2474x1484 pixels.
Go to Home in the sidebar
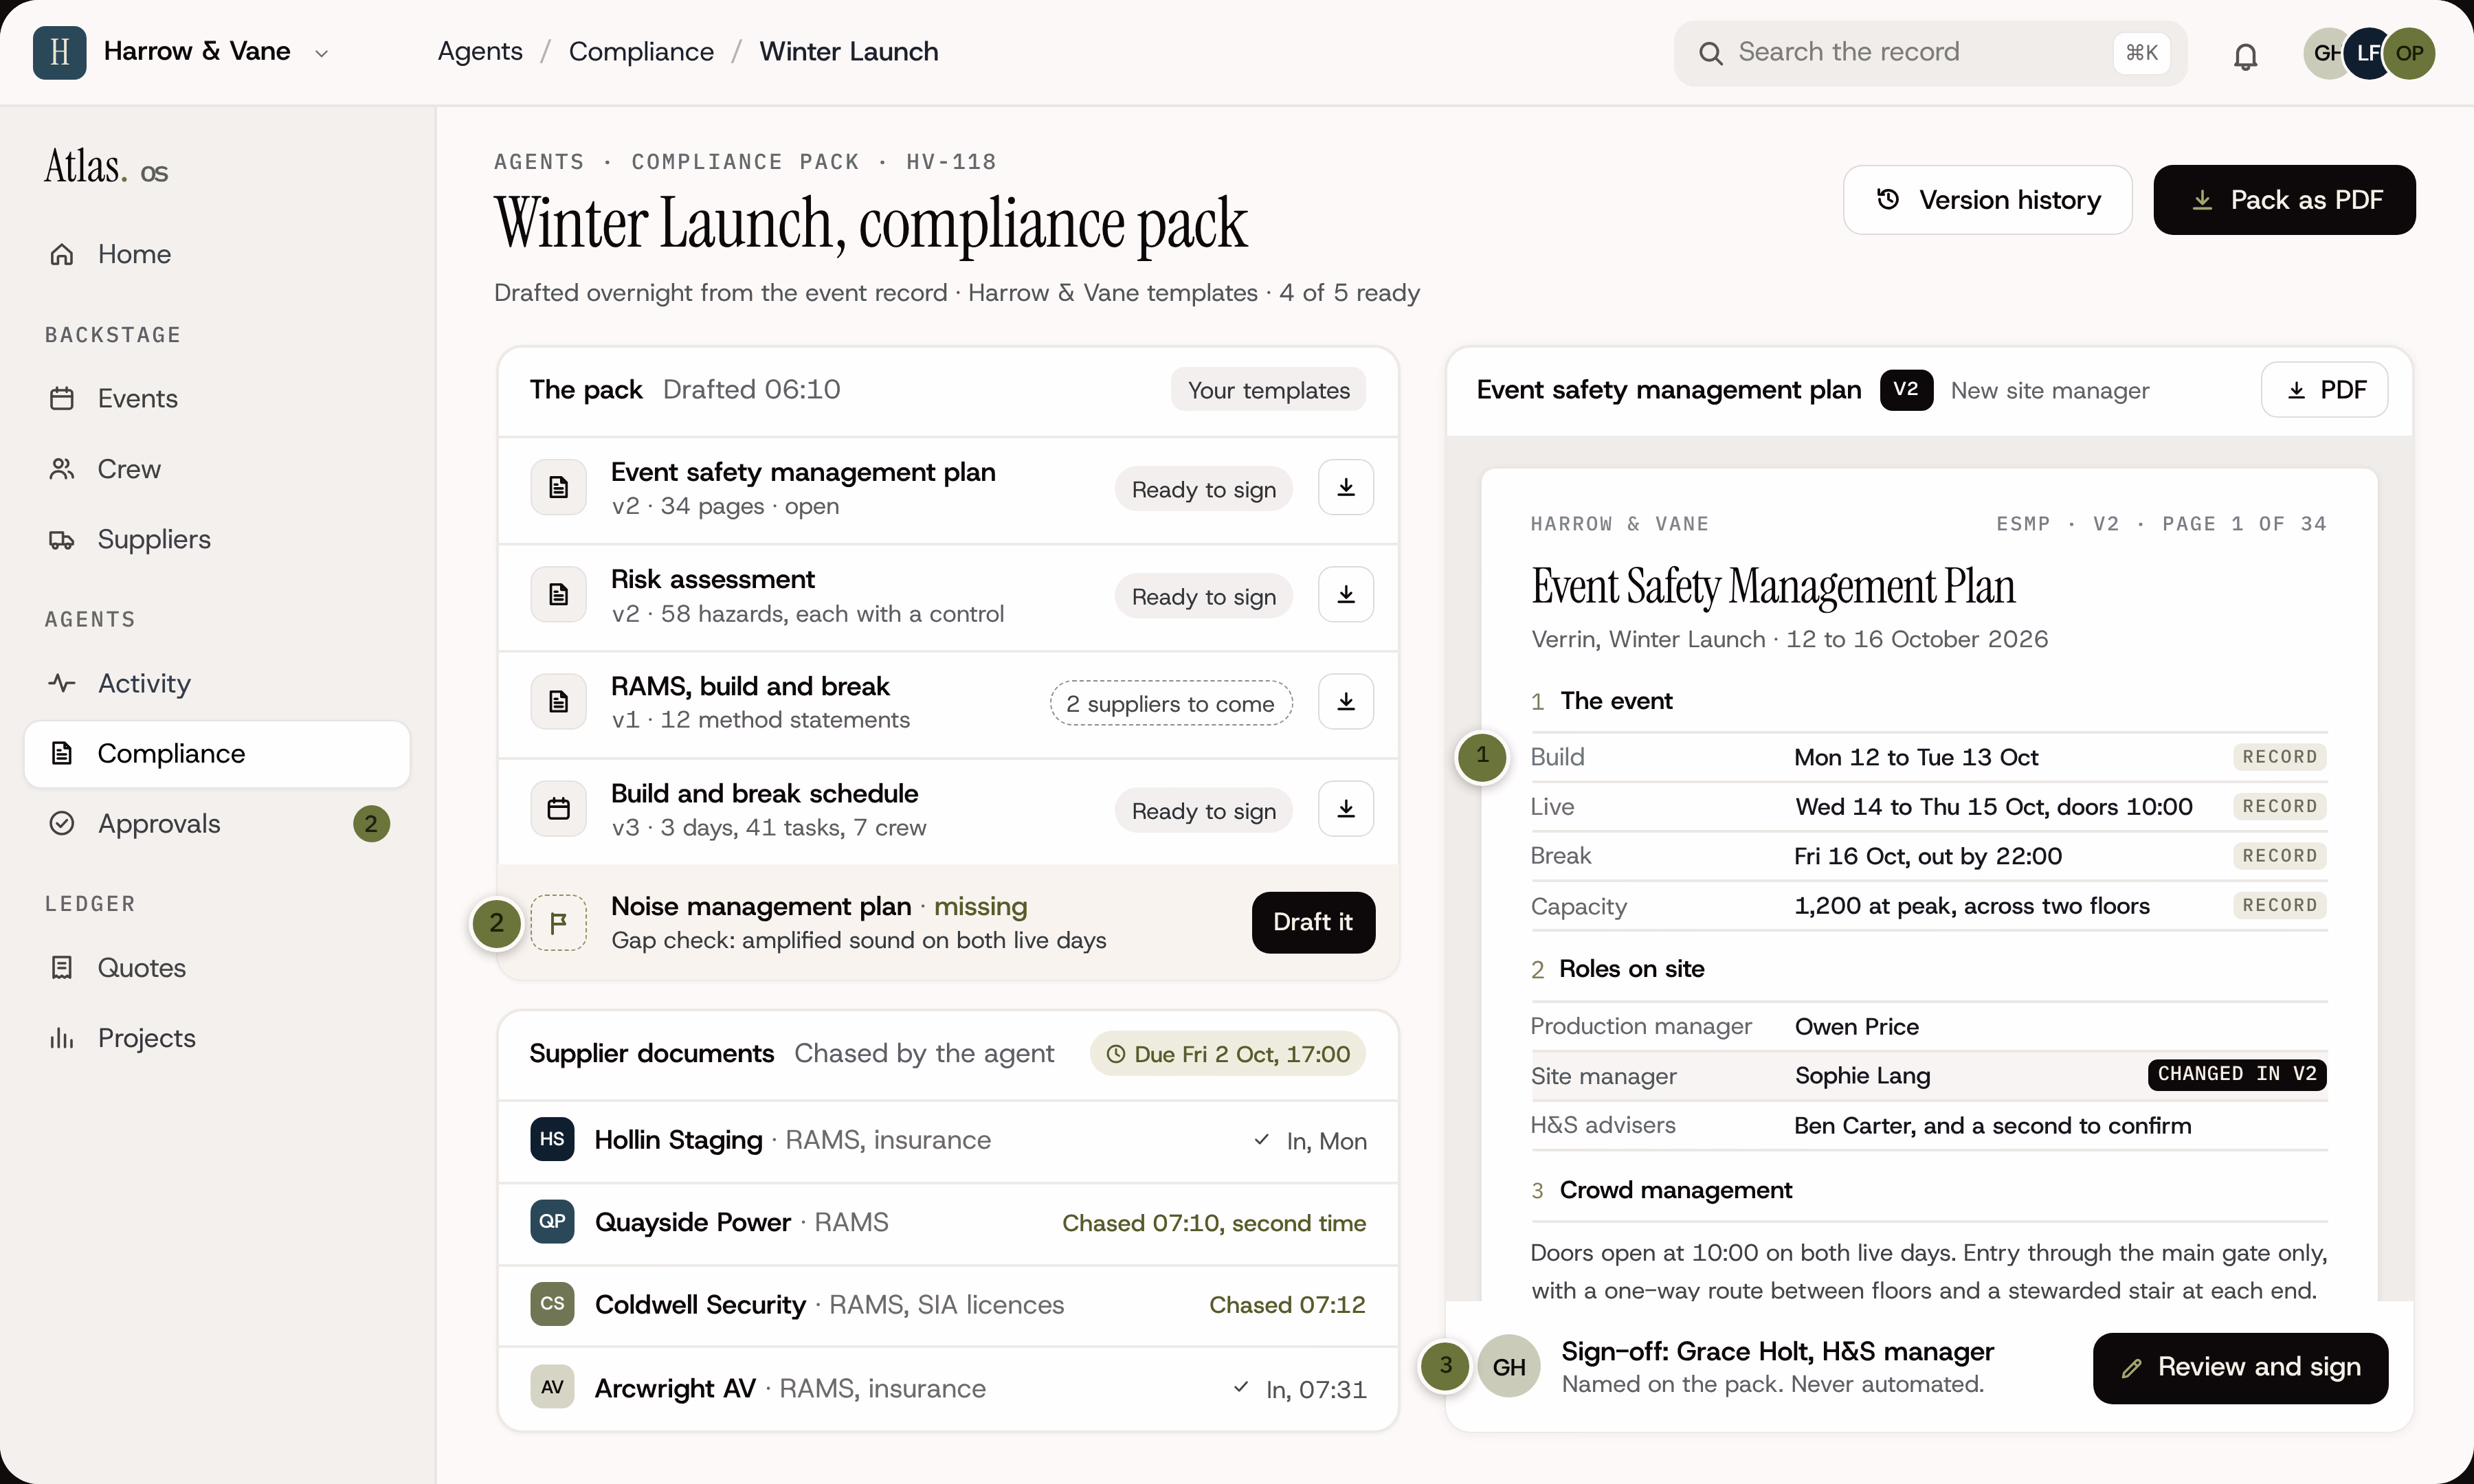coord(217,254)
